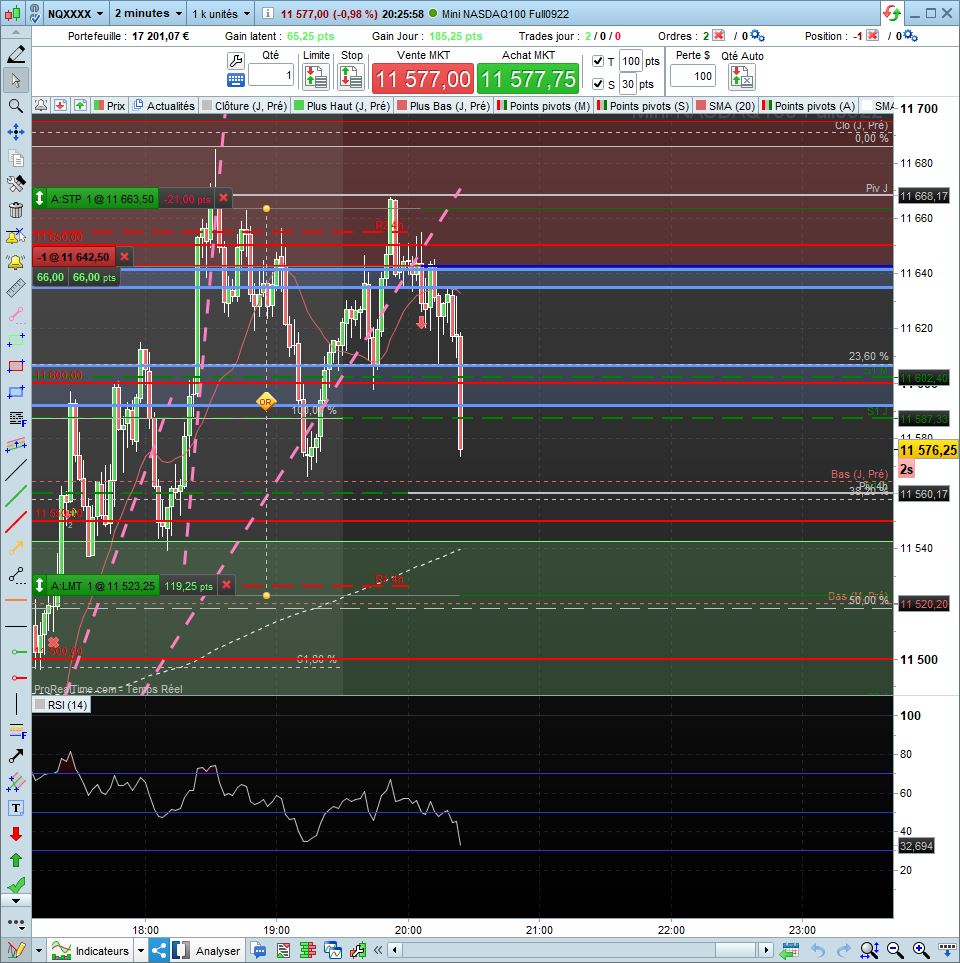Screen dimensions: 960x963
Task: Choose the red trend line tool
Action: (16, 522)
